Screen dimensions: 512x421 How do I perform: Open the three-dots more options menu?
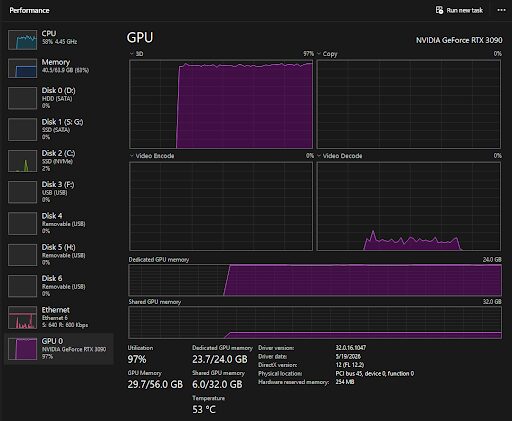pyautogui.click(x=501, y=10)
